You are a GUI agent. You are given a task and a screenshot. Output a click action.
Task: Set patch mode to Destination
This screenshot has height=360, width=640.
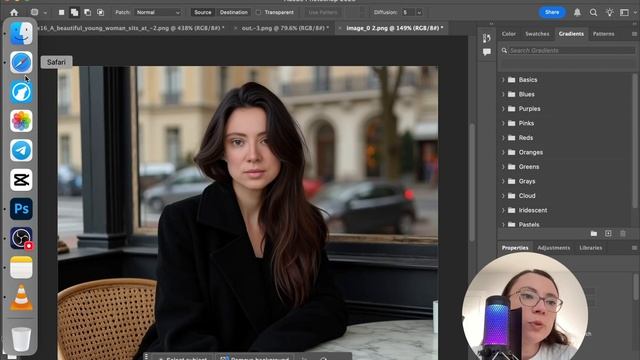tap(233, 12)
